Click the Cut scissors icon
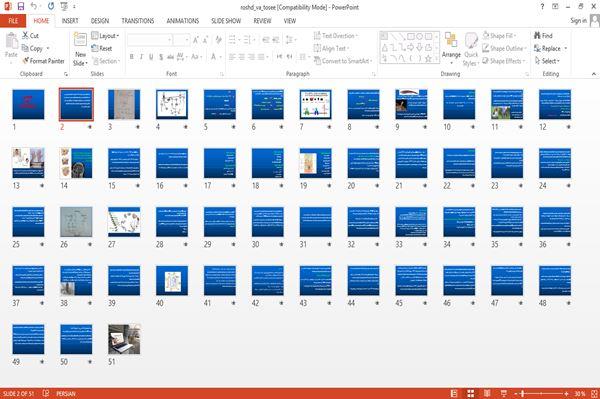 pos(25,35)
